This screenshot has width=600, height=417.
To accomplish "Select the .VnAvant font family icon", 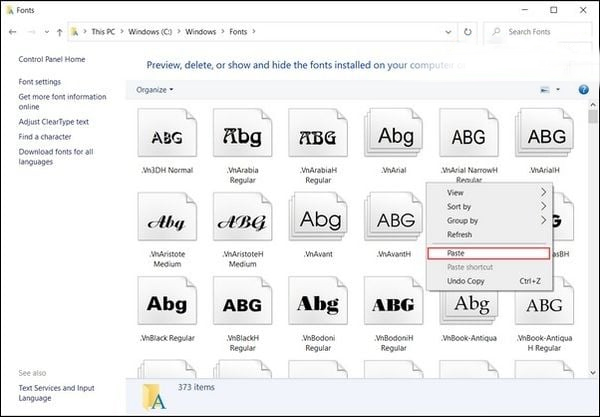I will pyautogui.click(x=318, y=217).
